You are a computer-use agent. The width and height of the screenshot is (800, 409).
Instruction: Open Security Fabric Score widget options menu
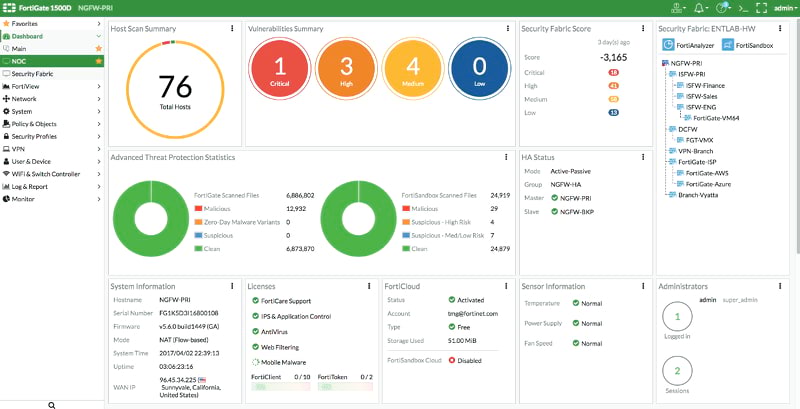pos(643,29)
